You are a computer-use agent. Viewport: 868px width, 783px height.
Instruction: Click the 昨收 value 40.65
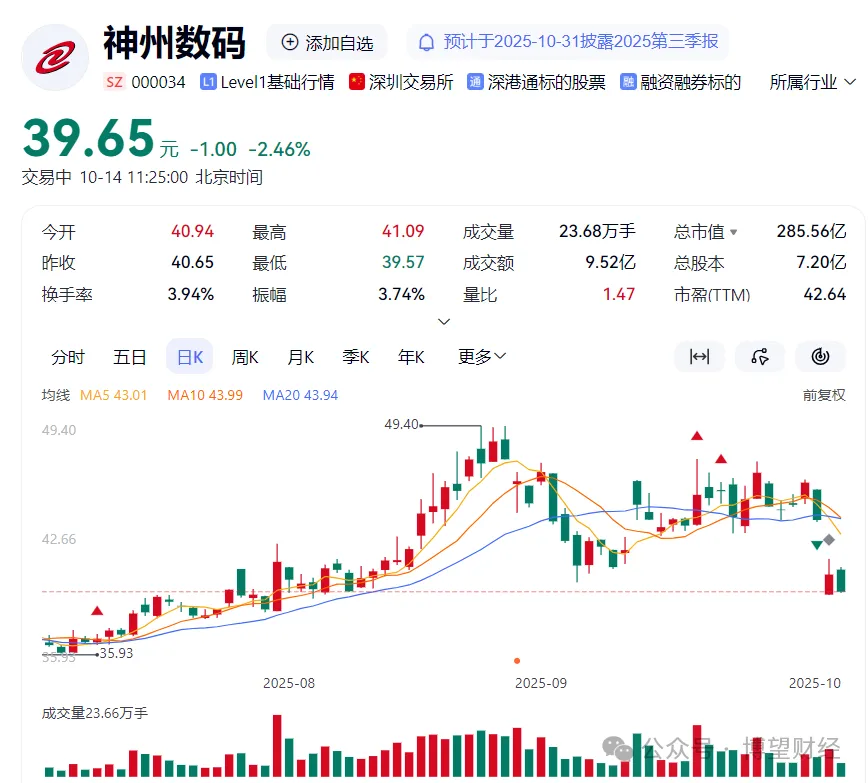click(192, 262)
